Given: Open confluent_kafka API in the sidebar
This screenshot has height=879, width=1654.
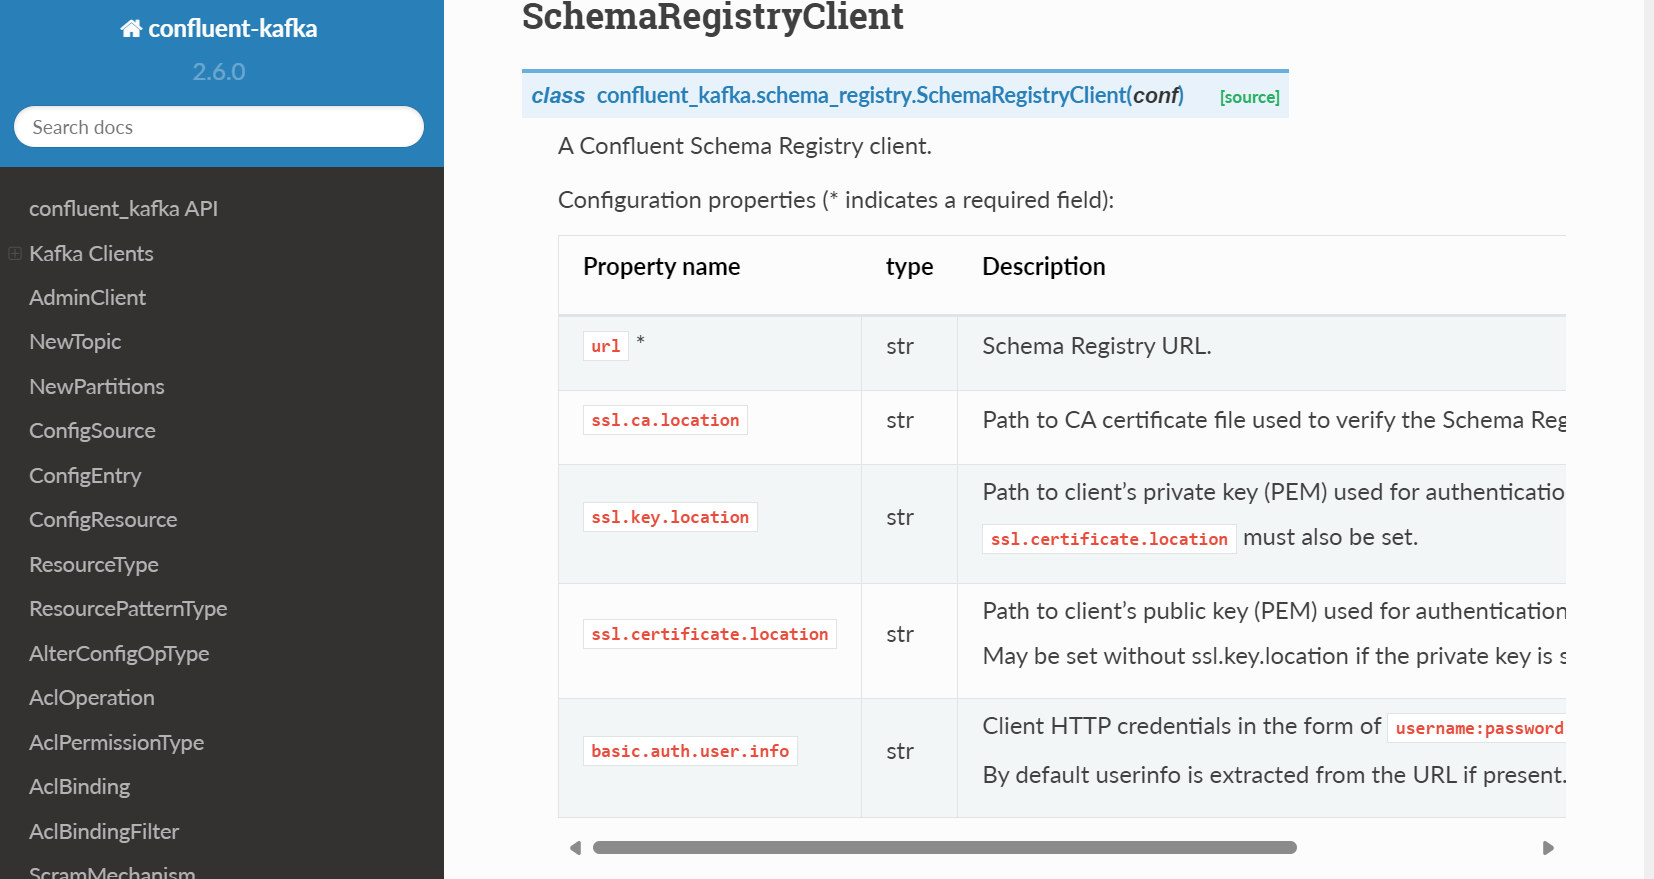Looking at the screenshot, I should [x=123, y=209].
